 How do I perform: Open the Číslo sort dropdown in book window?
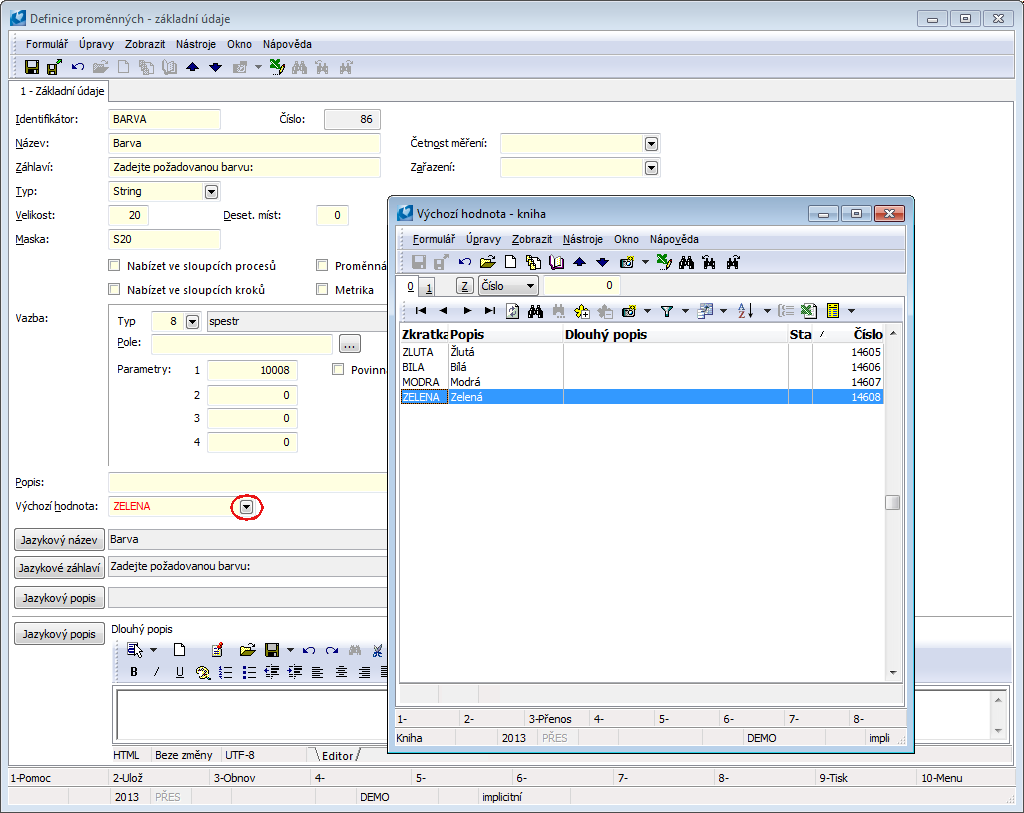531,286
